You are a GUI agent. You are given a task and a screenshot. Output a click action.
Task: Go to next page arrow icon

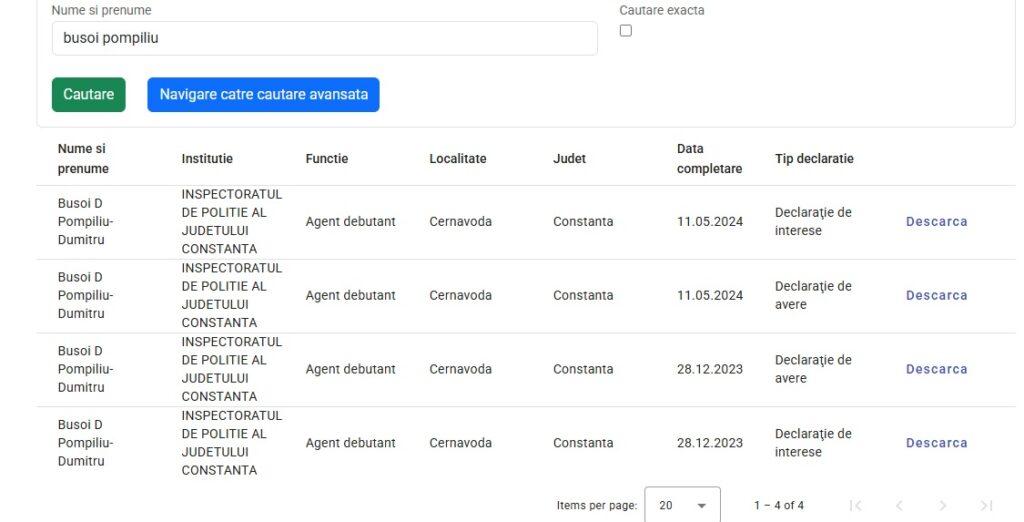tap(942, 505)
